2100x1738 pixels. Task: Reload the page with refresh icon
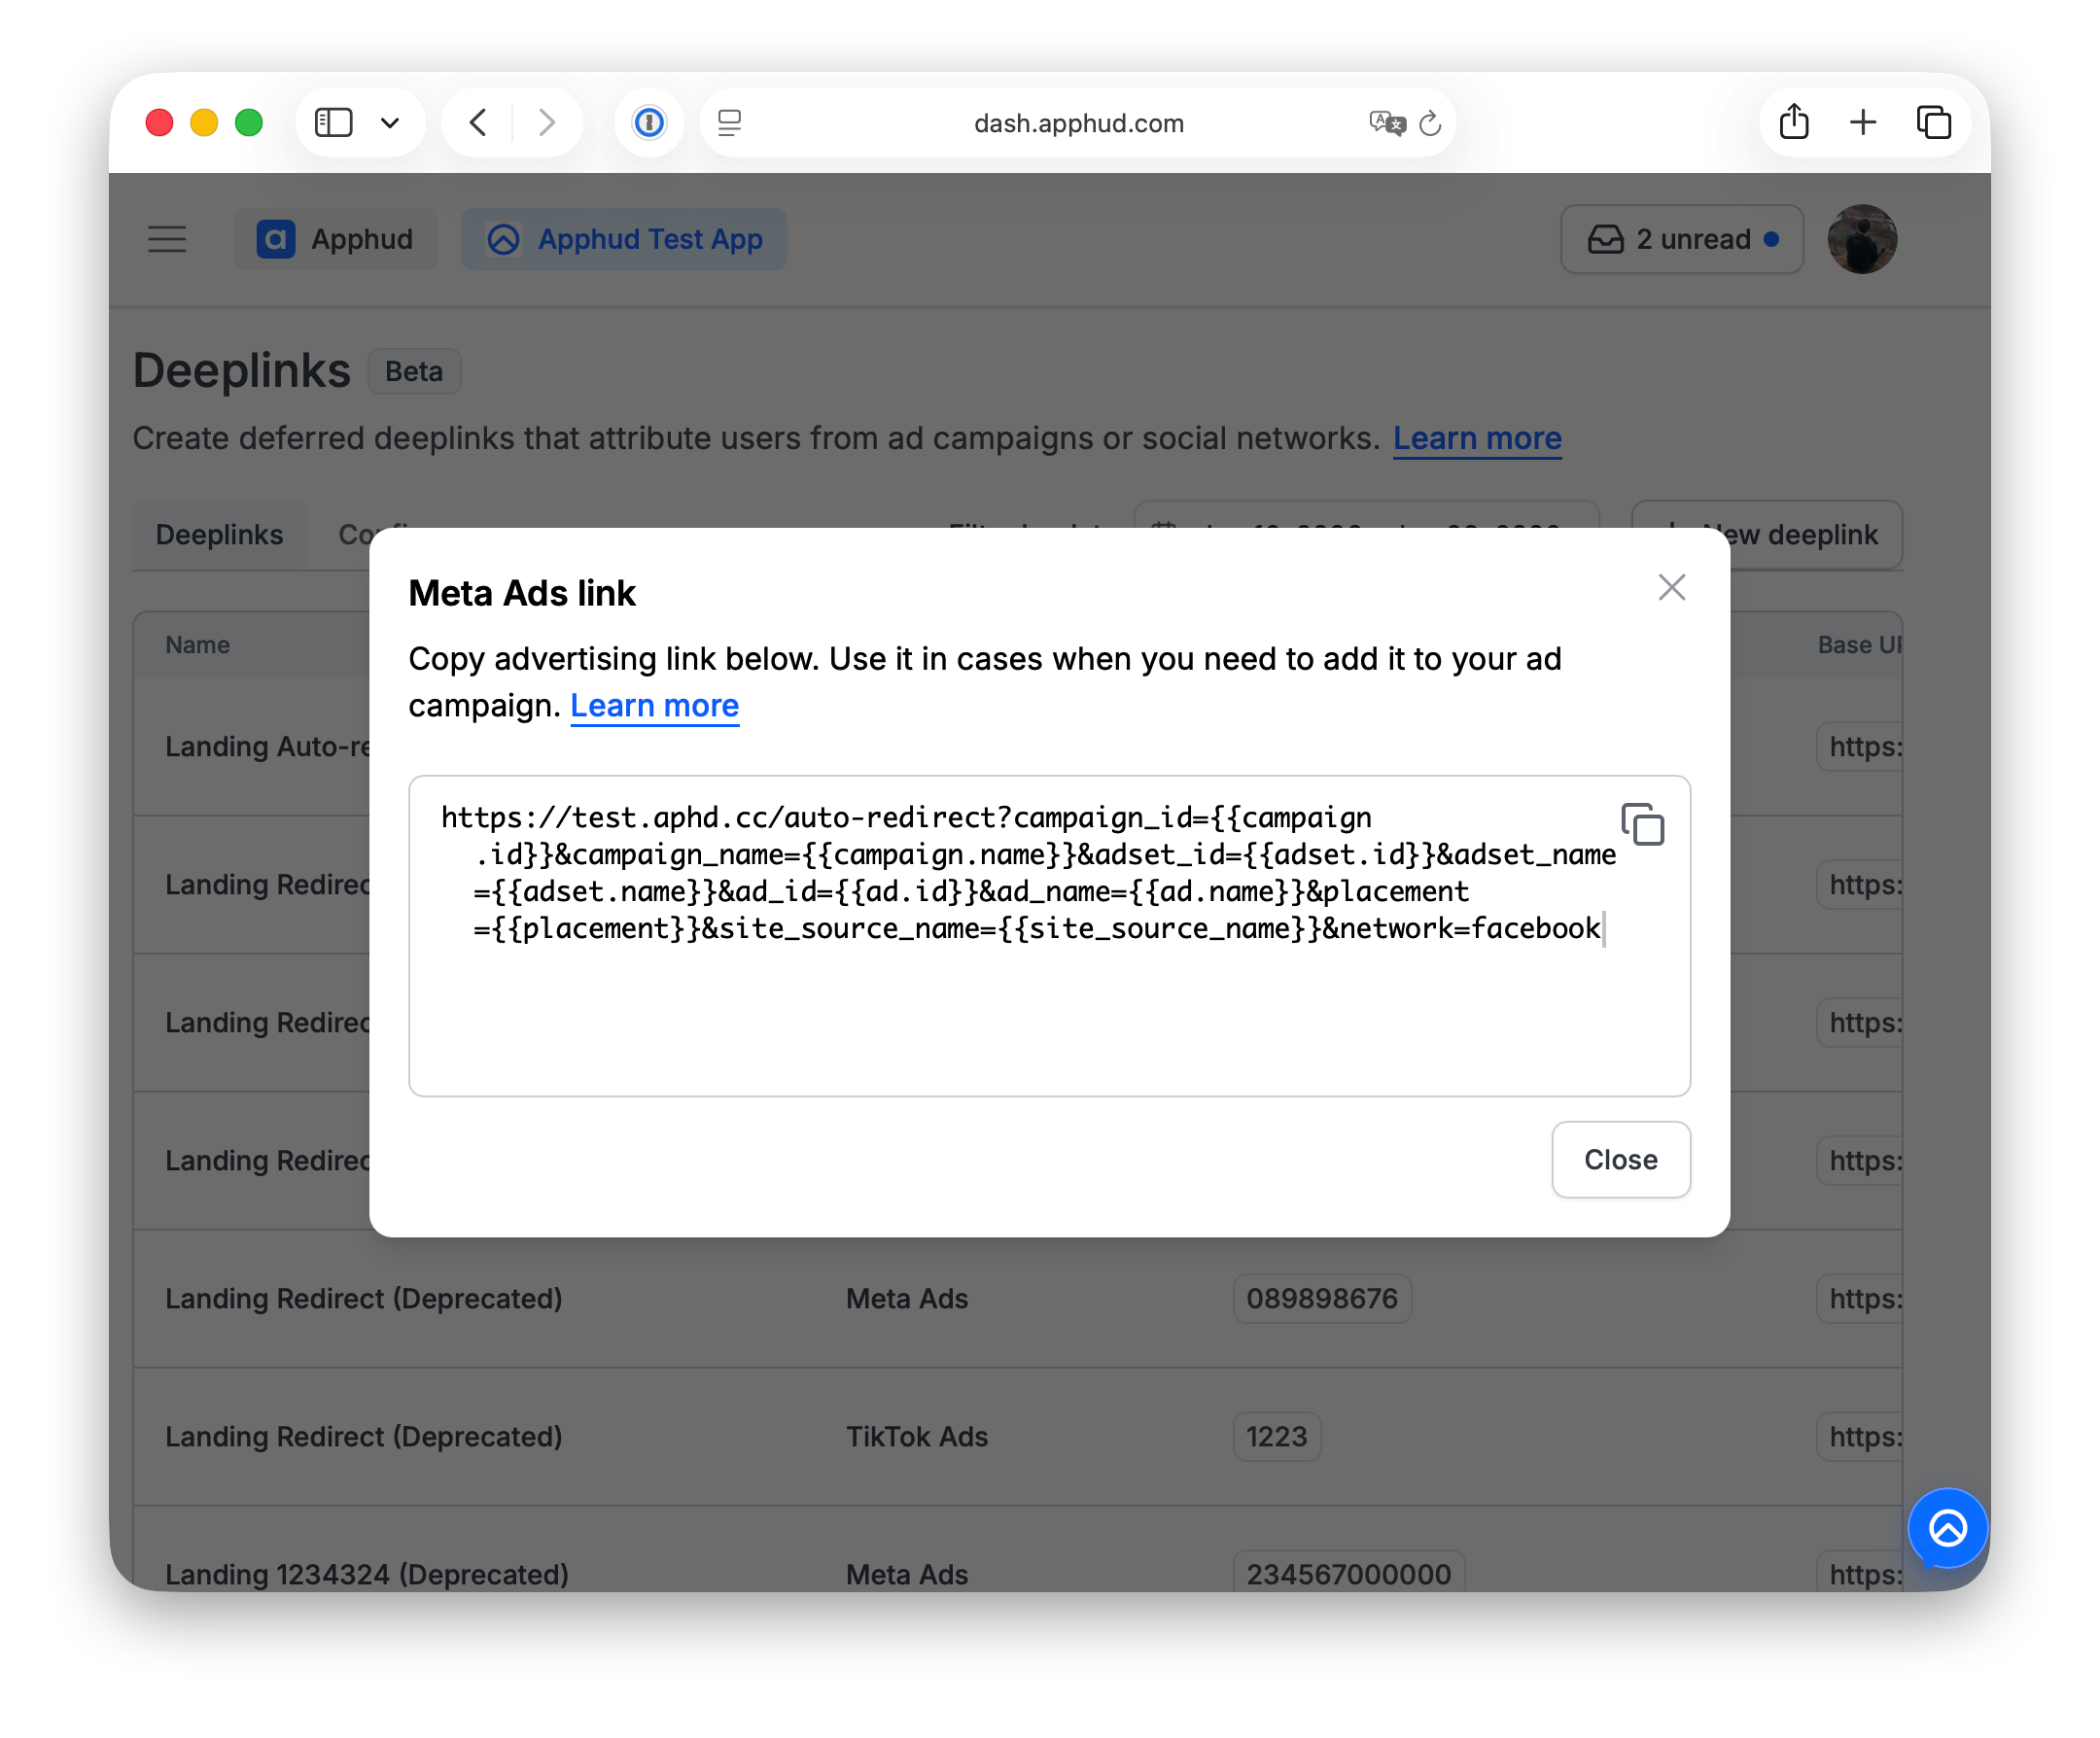pos(1430,123)
